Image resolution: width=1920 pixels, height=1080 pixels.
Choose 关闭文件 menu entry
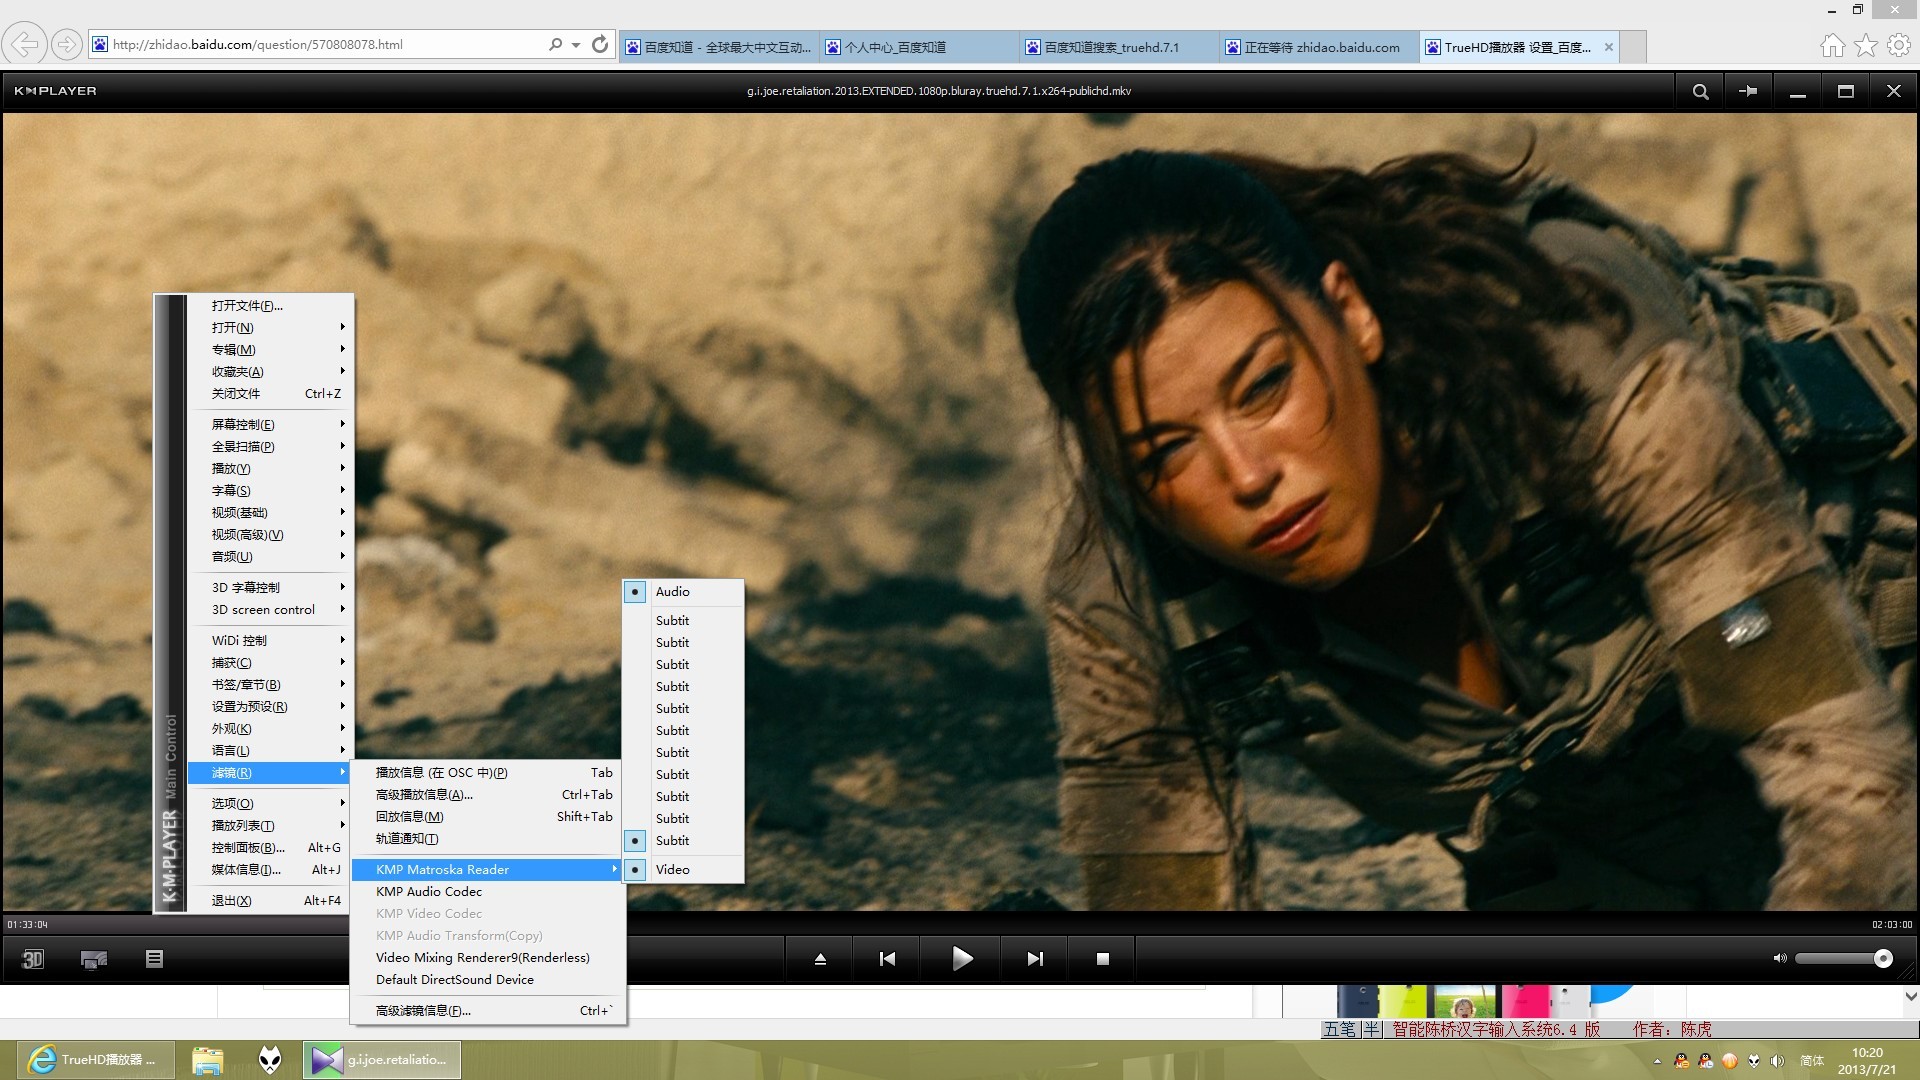(270, 394)
